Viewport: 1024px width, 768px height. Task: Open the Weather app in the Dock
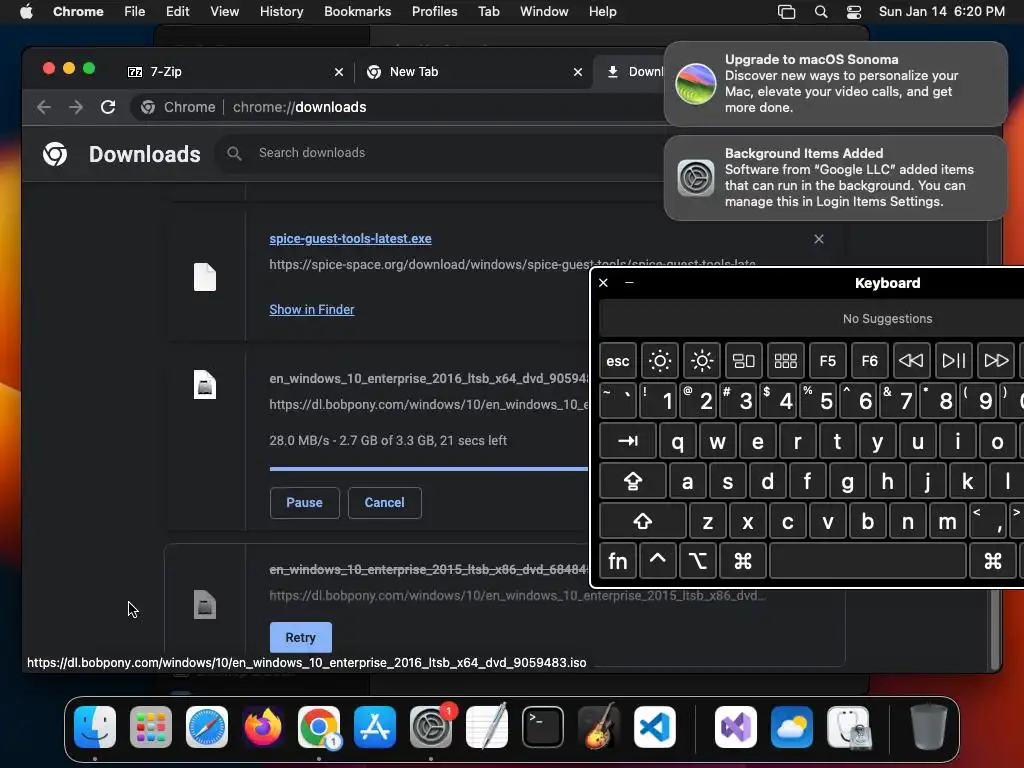click(792, 727)
